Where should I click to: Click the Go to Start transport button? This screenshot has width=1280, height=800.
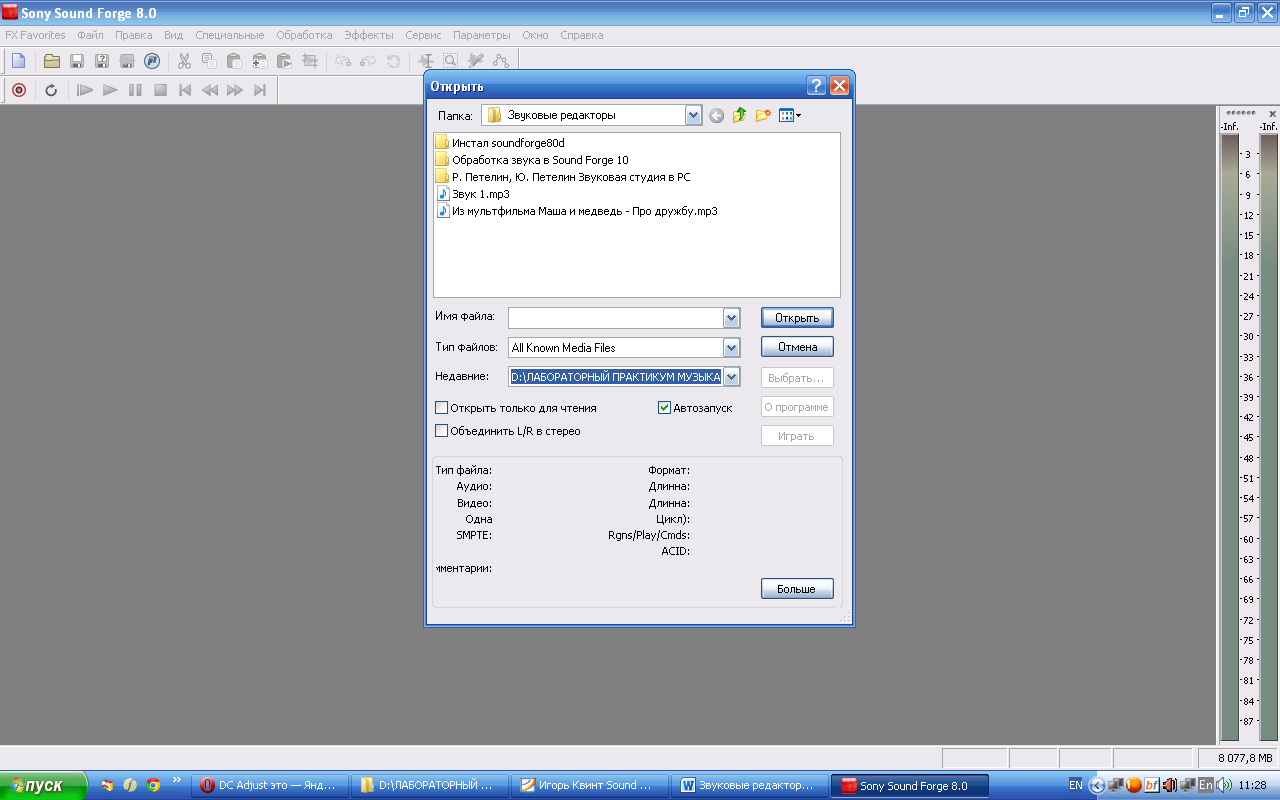pyautogui.click(x=185, y=90)
